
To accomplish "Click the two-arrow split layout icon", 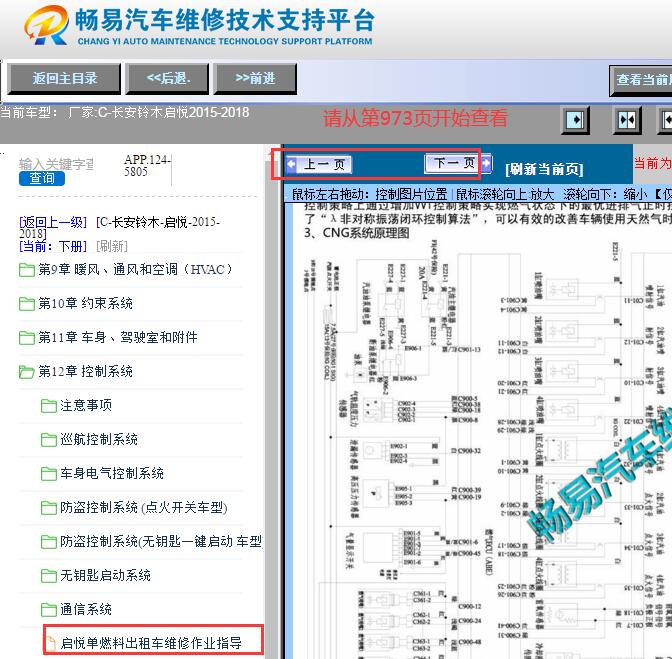I will click(627, 120).
